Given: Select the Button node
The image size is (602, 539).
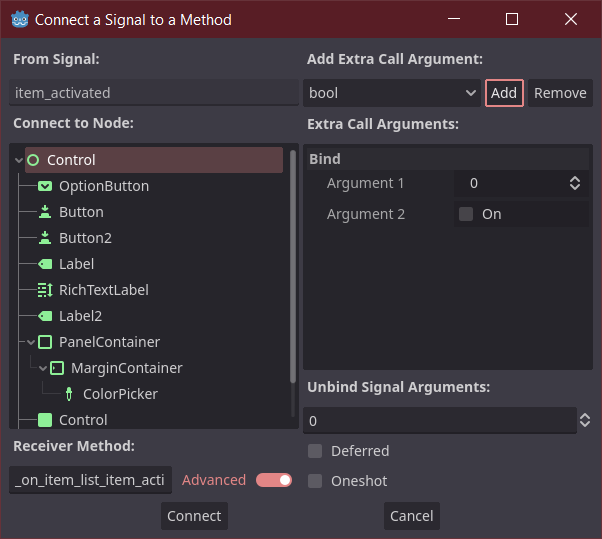Looking at the screenshot, I should [x=81, y=212].
